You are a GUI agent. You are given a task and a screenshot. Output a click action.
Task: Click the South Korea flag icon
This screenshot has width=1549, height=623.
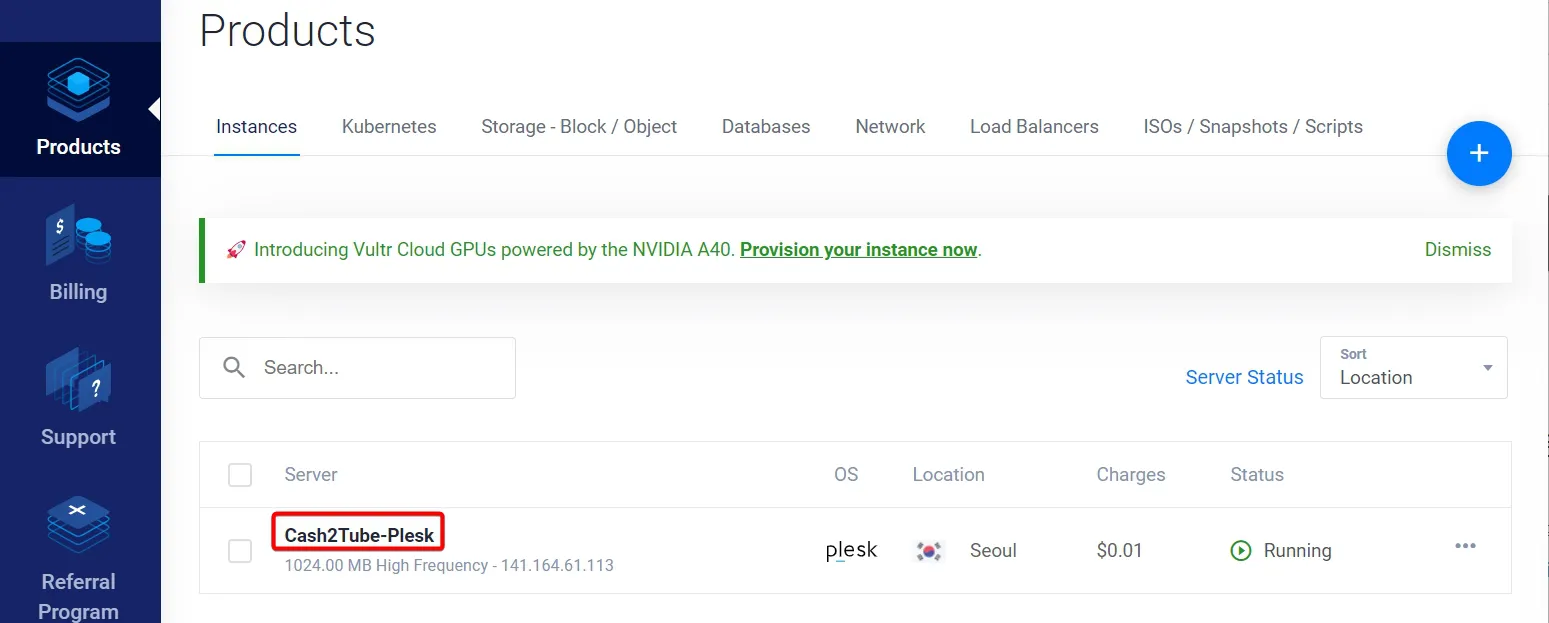pyautogui.click(x=930, y=550)
